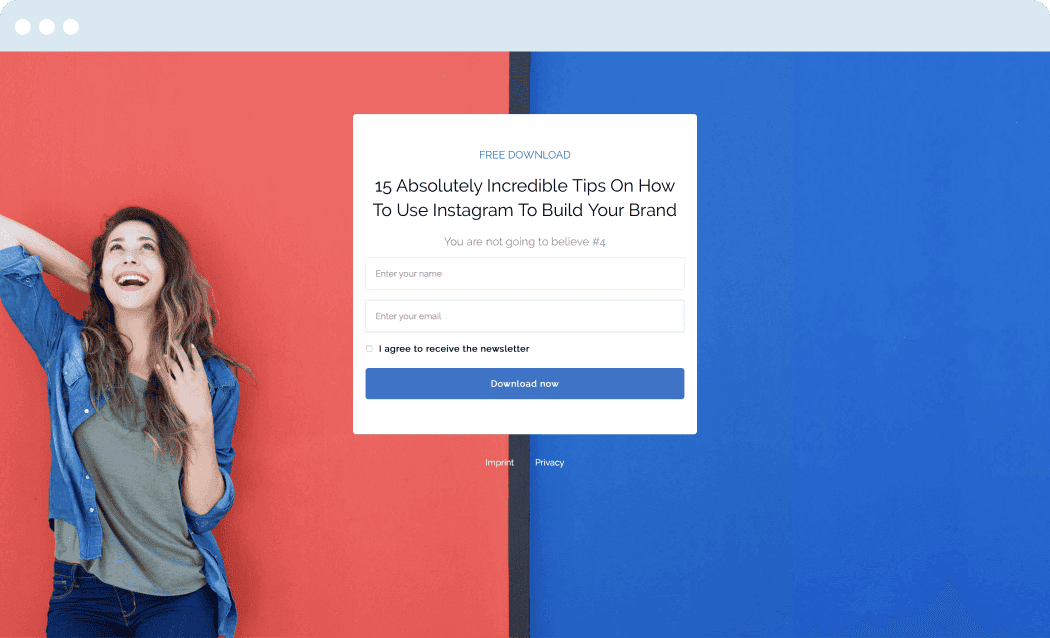Click the solid blue background area
The image size is (1050, 638).
pos(871,335)
